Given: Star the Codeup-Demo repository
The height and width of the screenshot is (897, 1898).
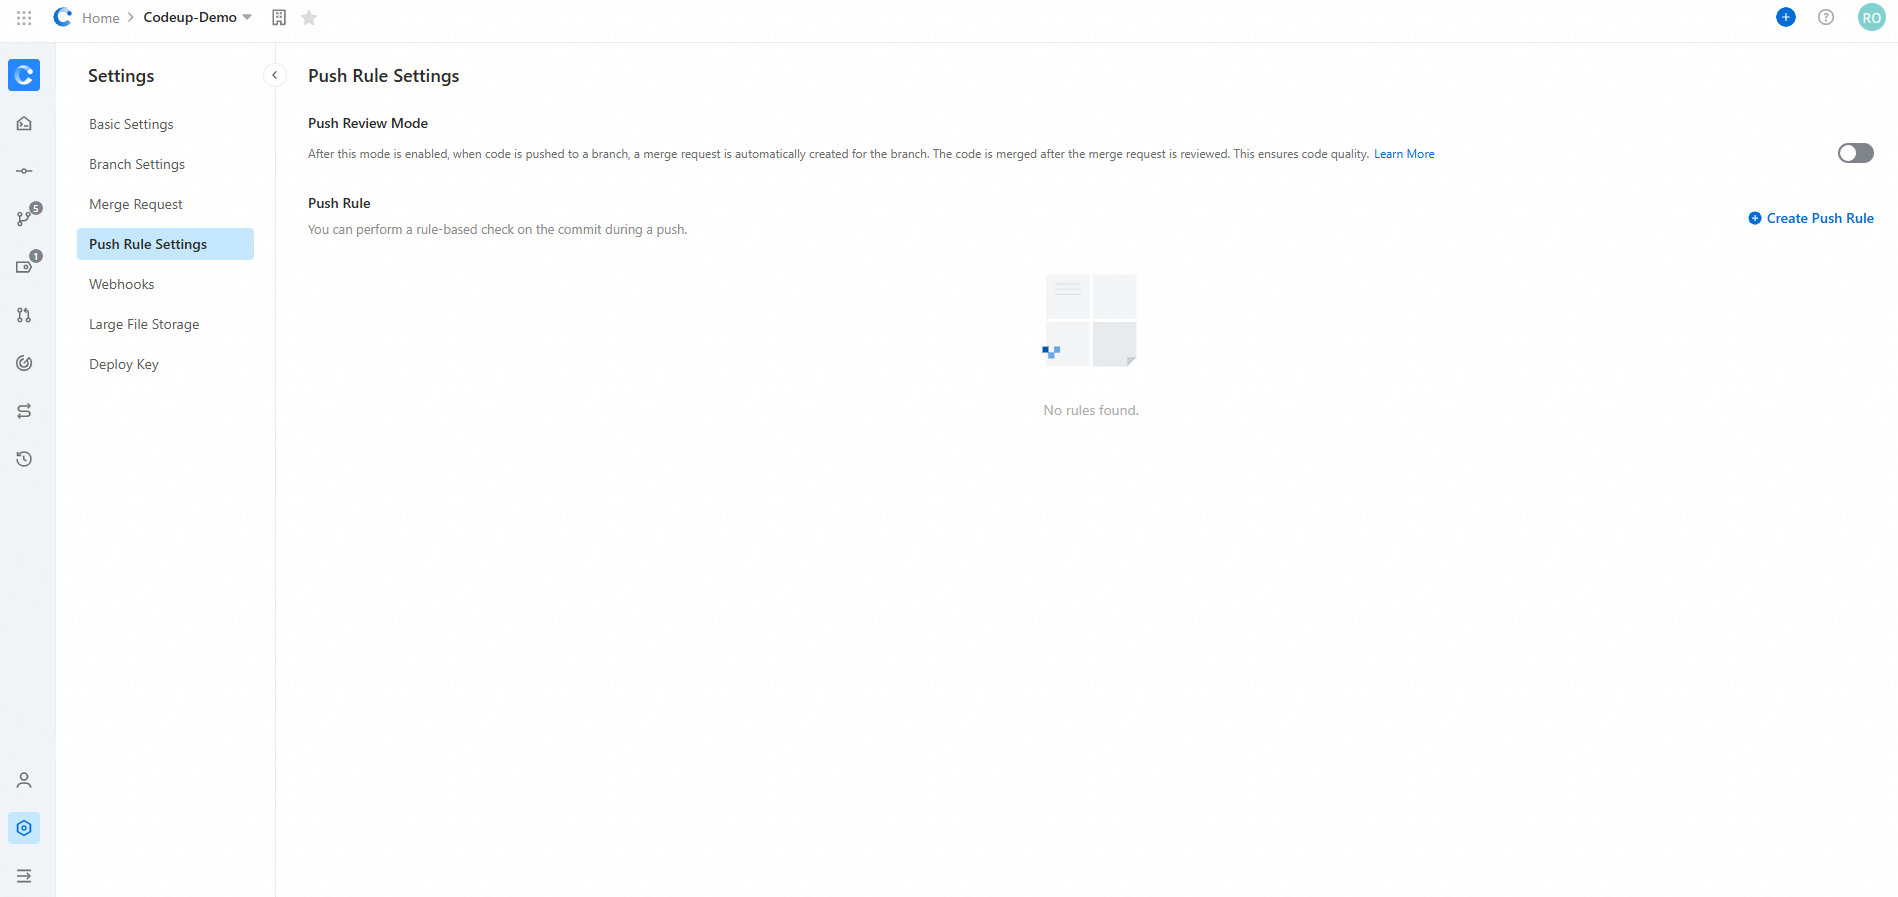Looking at the screenshot, I should pos(309,18).
